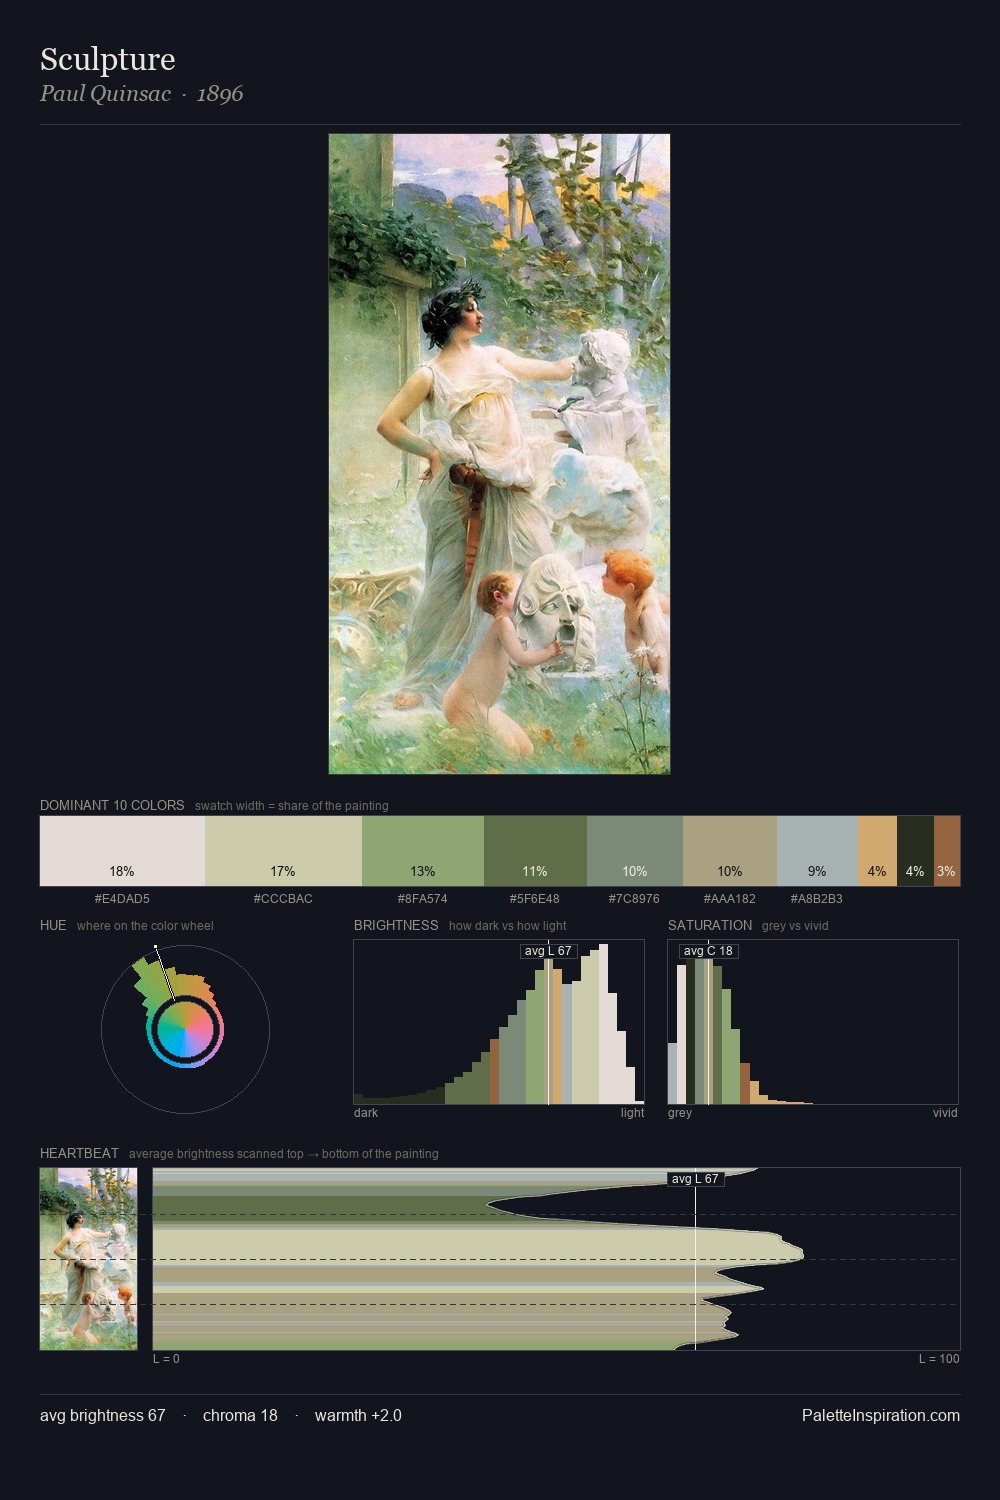The width and height of the screenshot is (1000, 1500).
Task: Click the 'HEARTBEAT' section heading
Action: 79,1153
